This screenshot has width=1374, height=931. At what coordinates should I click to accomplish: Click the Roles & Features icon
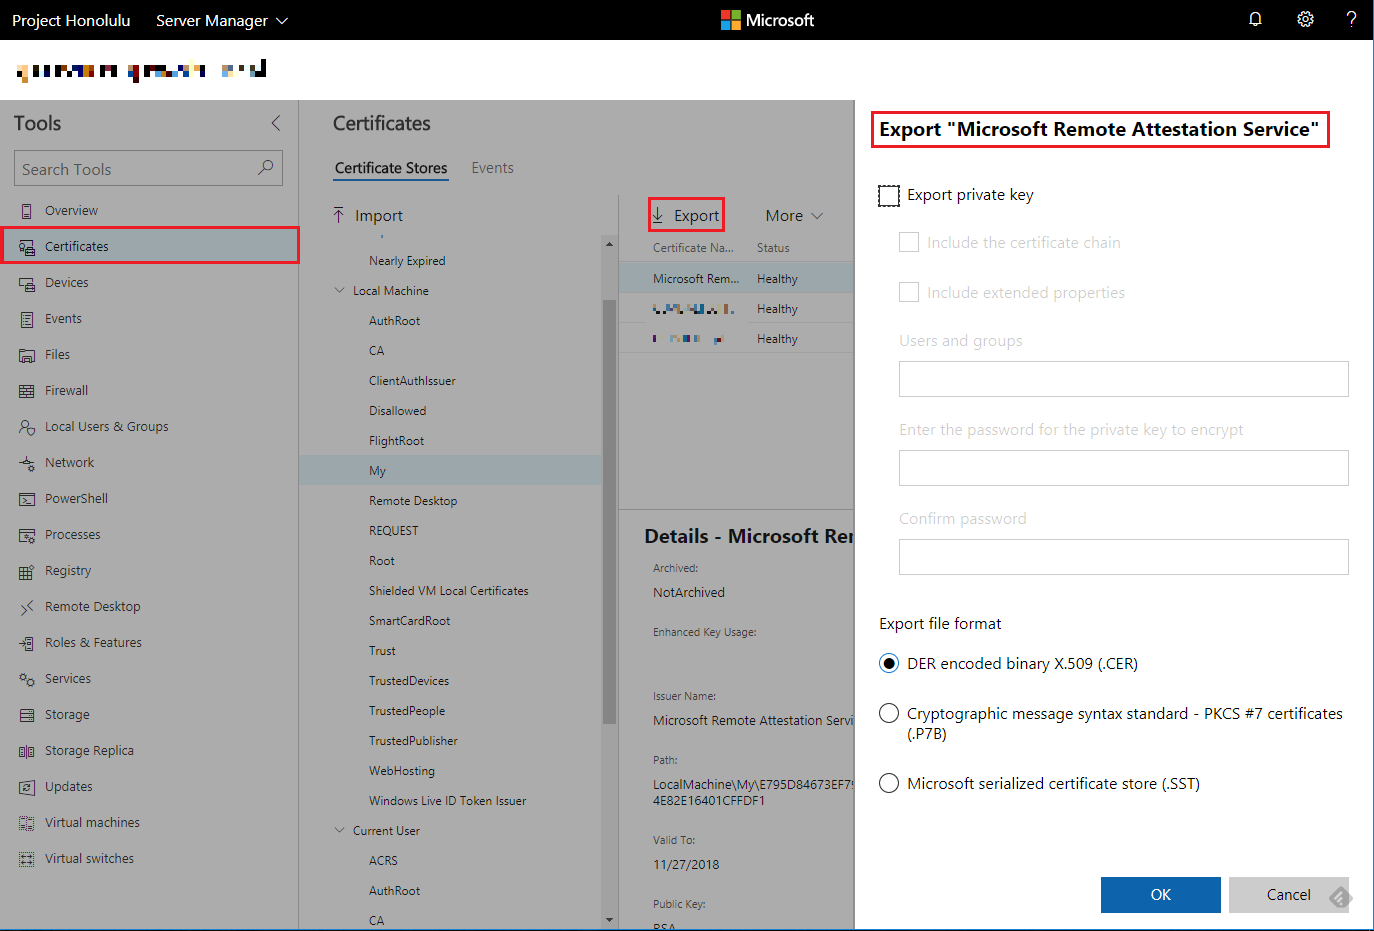(27, 643)
